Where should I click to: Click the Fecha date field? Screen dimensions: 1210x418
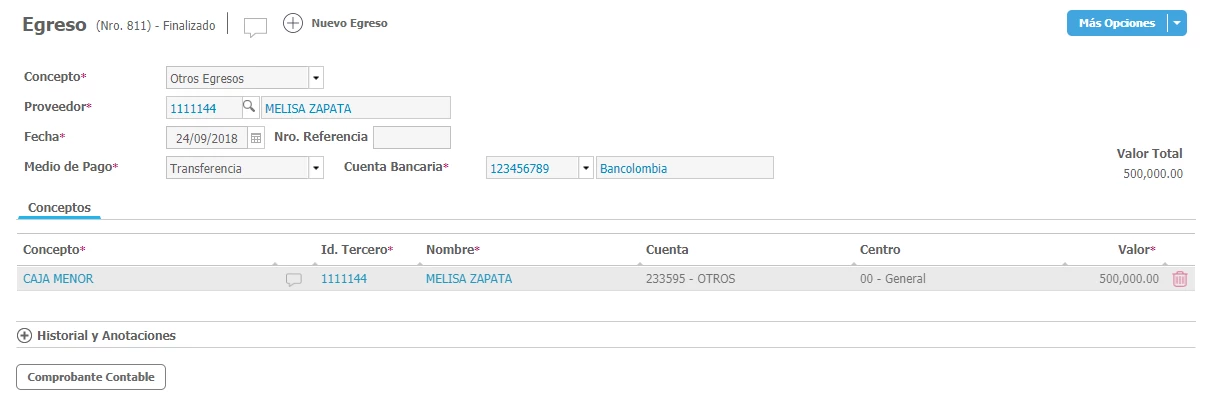coord(205,137)
